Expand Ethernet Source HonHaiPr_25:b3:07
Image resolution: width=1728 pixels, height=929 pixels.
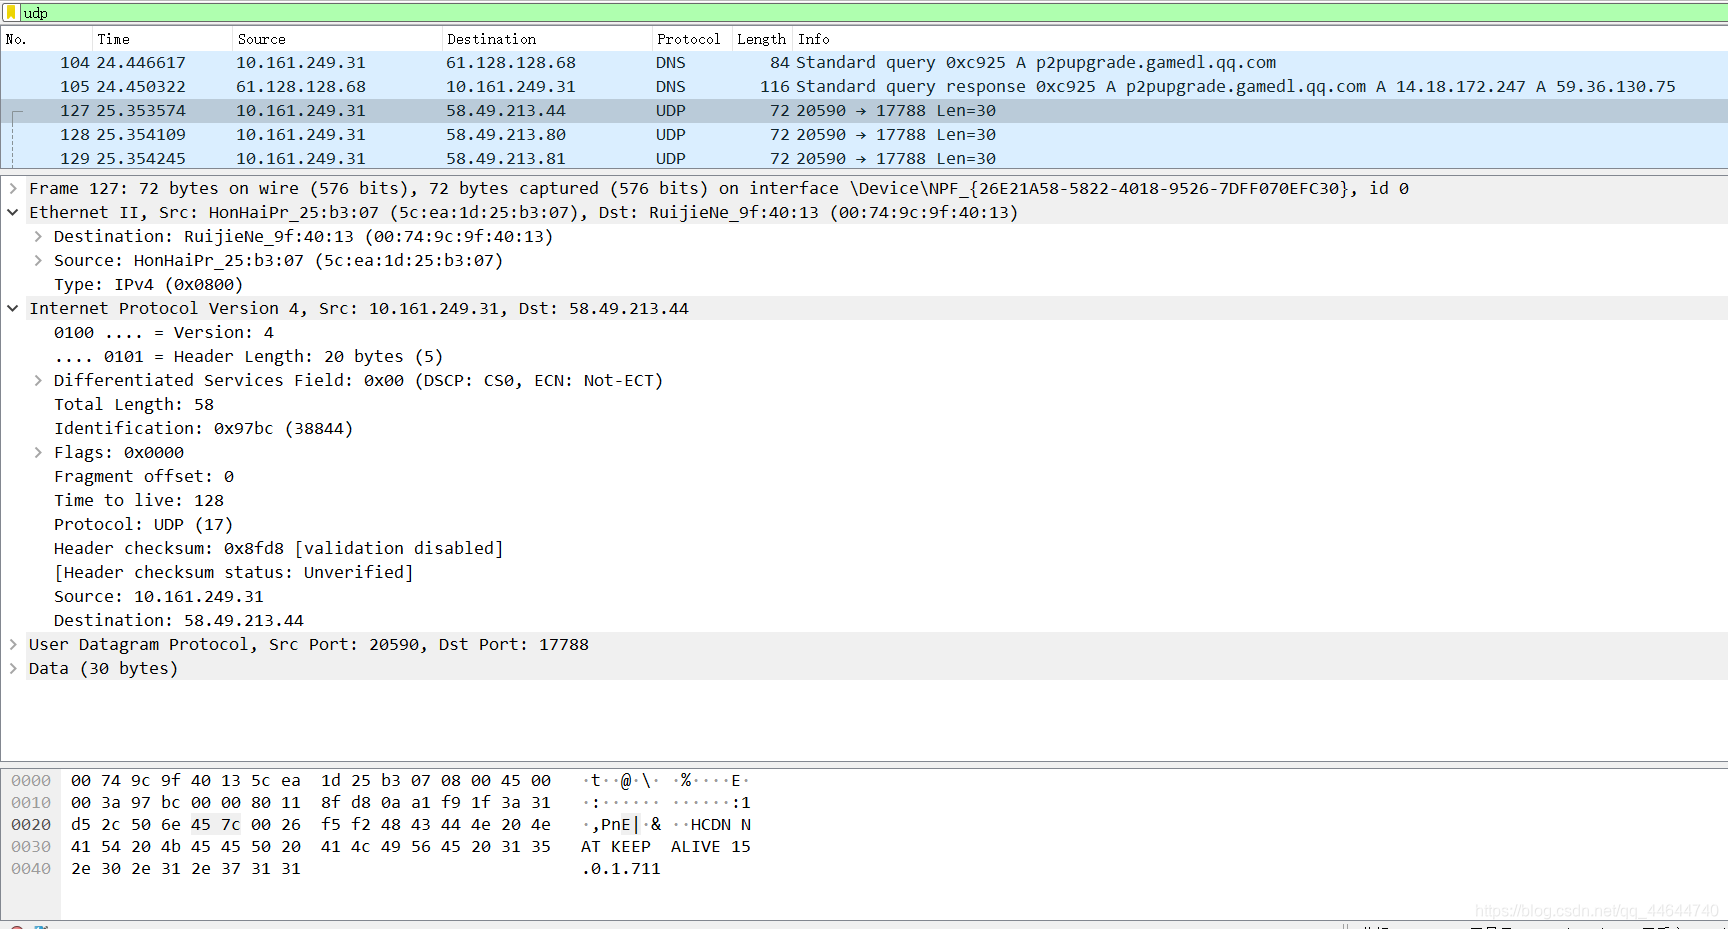pos(38,260)
